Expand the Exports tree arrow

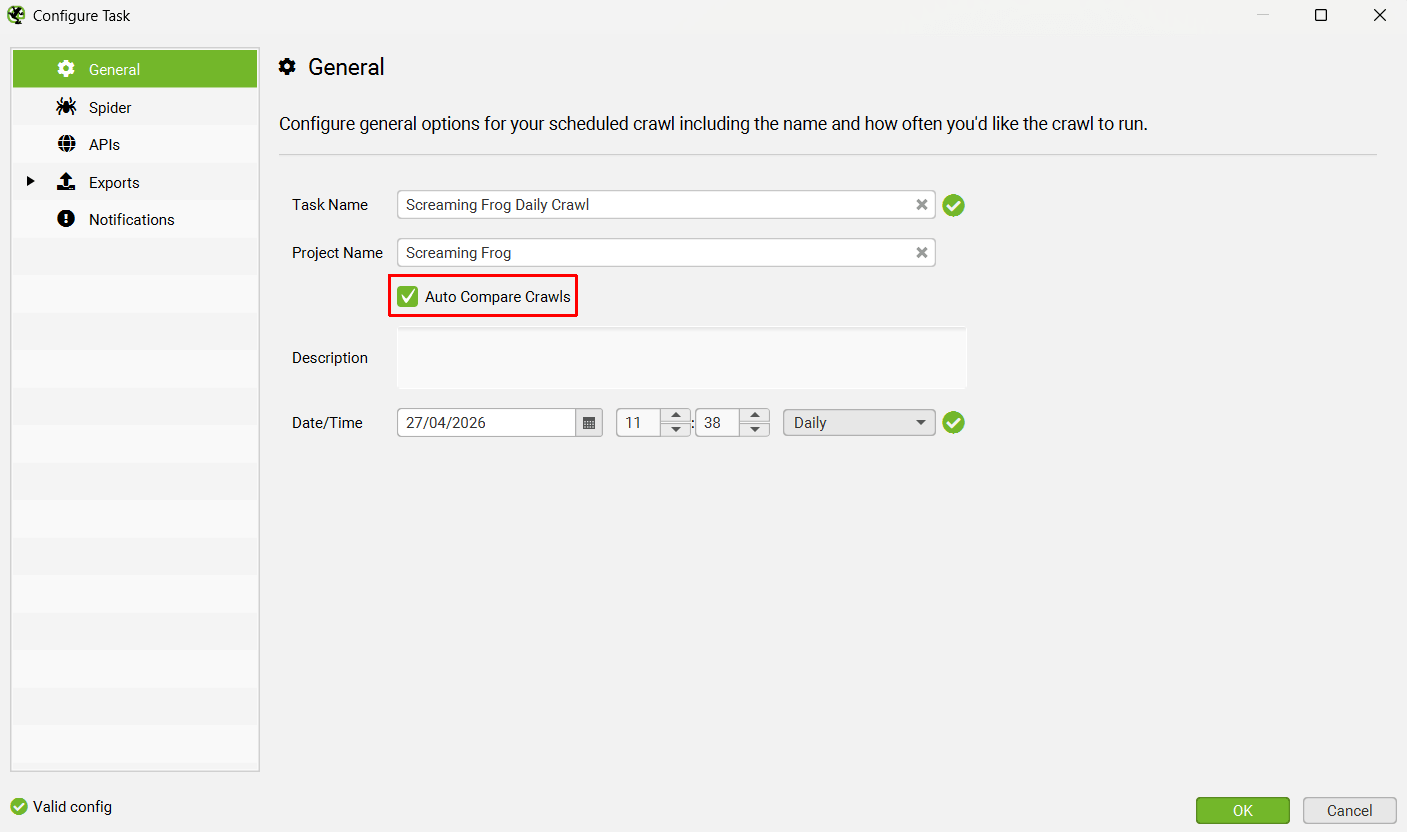[x=30, y=181]
